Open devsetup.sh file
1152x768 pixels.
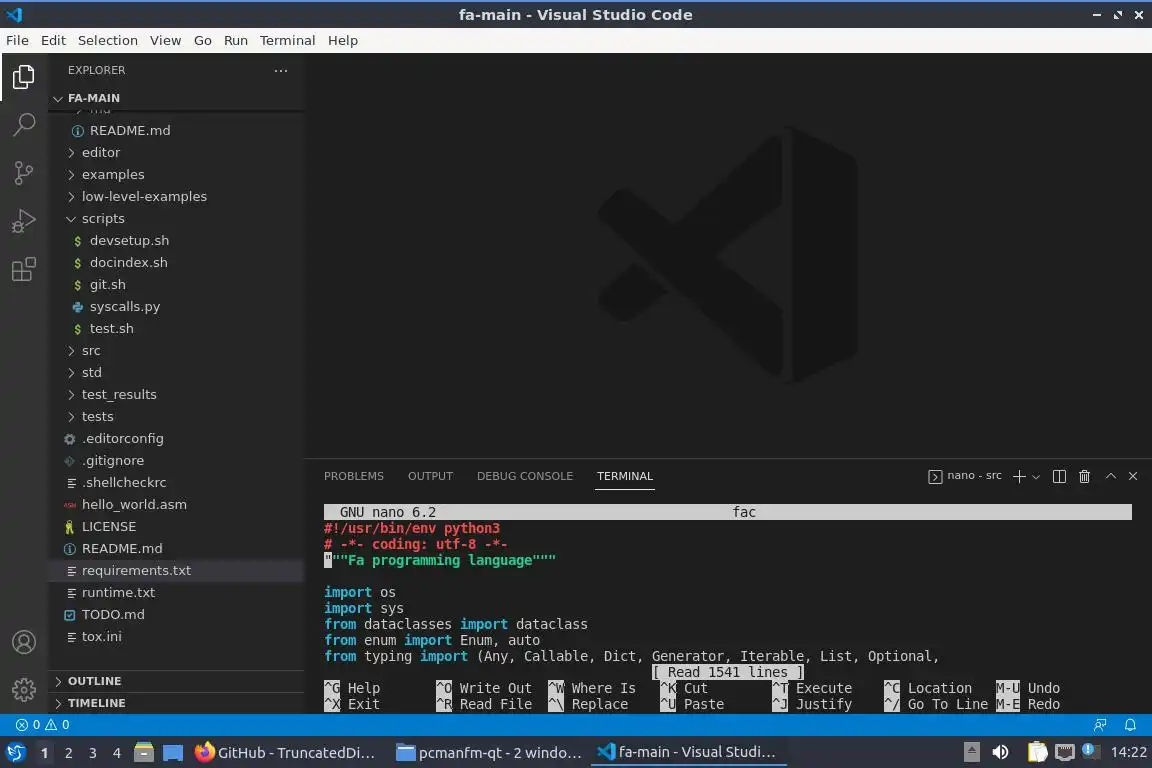(176, 240)
